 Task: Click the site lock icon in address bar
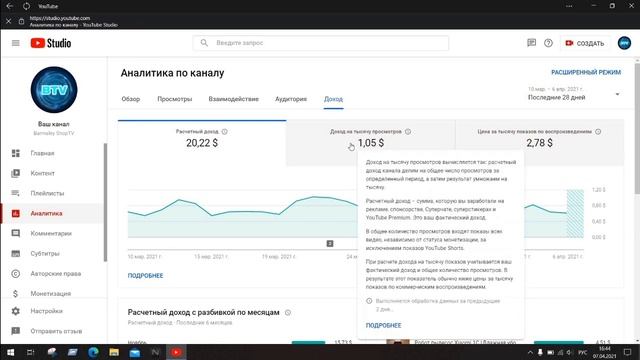click(21, 21)
